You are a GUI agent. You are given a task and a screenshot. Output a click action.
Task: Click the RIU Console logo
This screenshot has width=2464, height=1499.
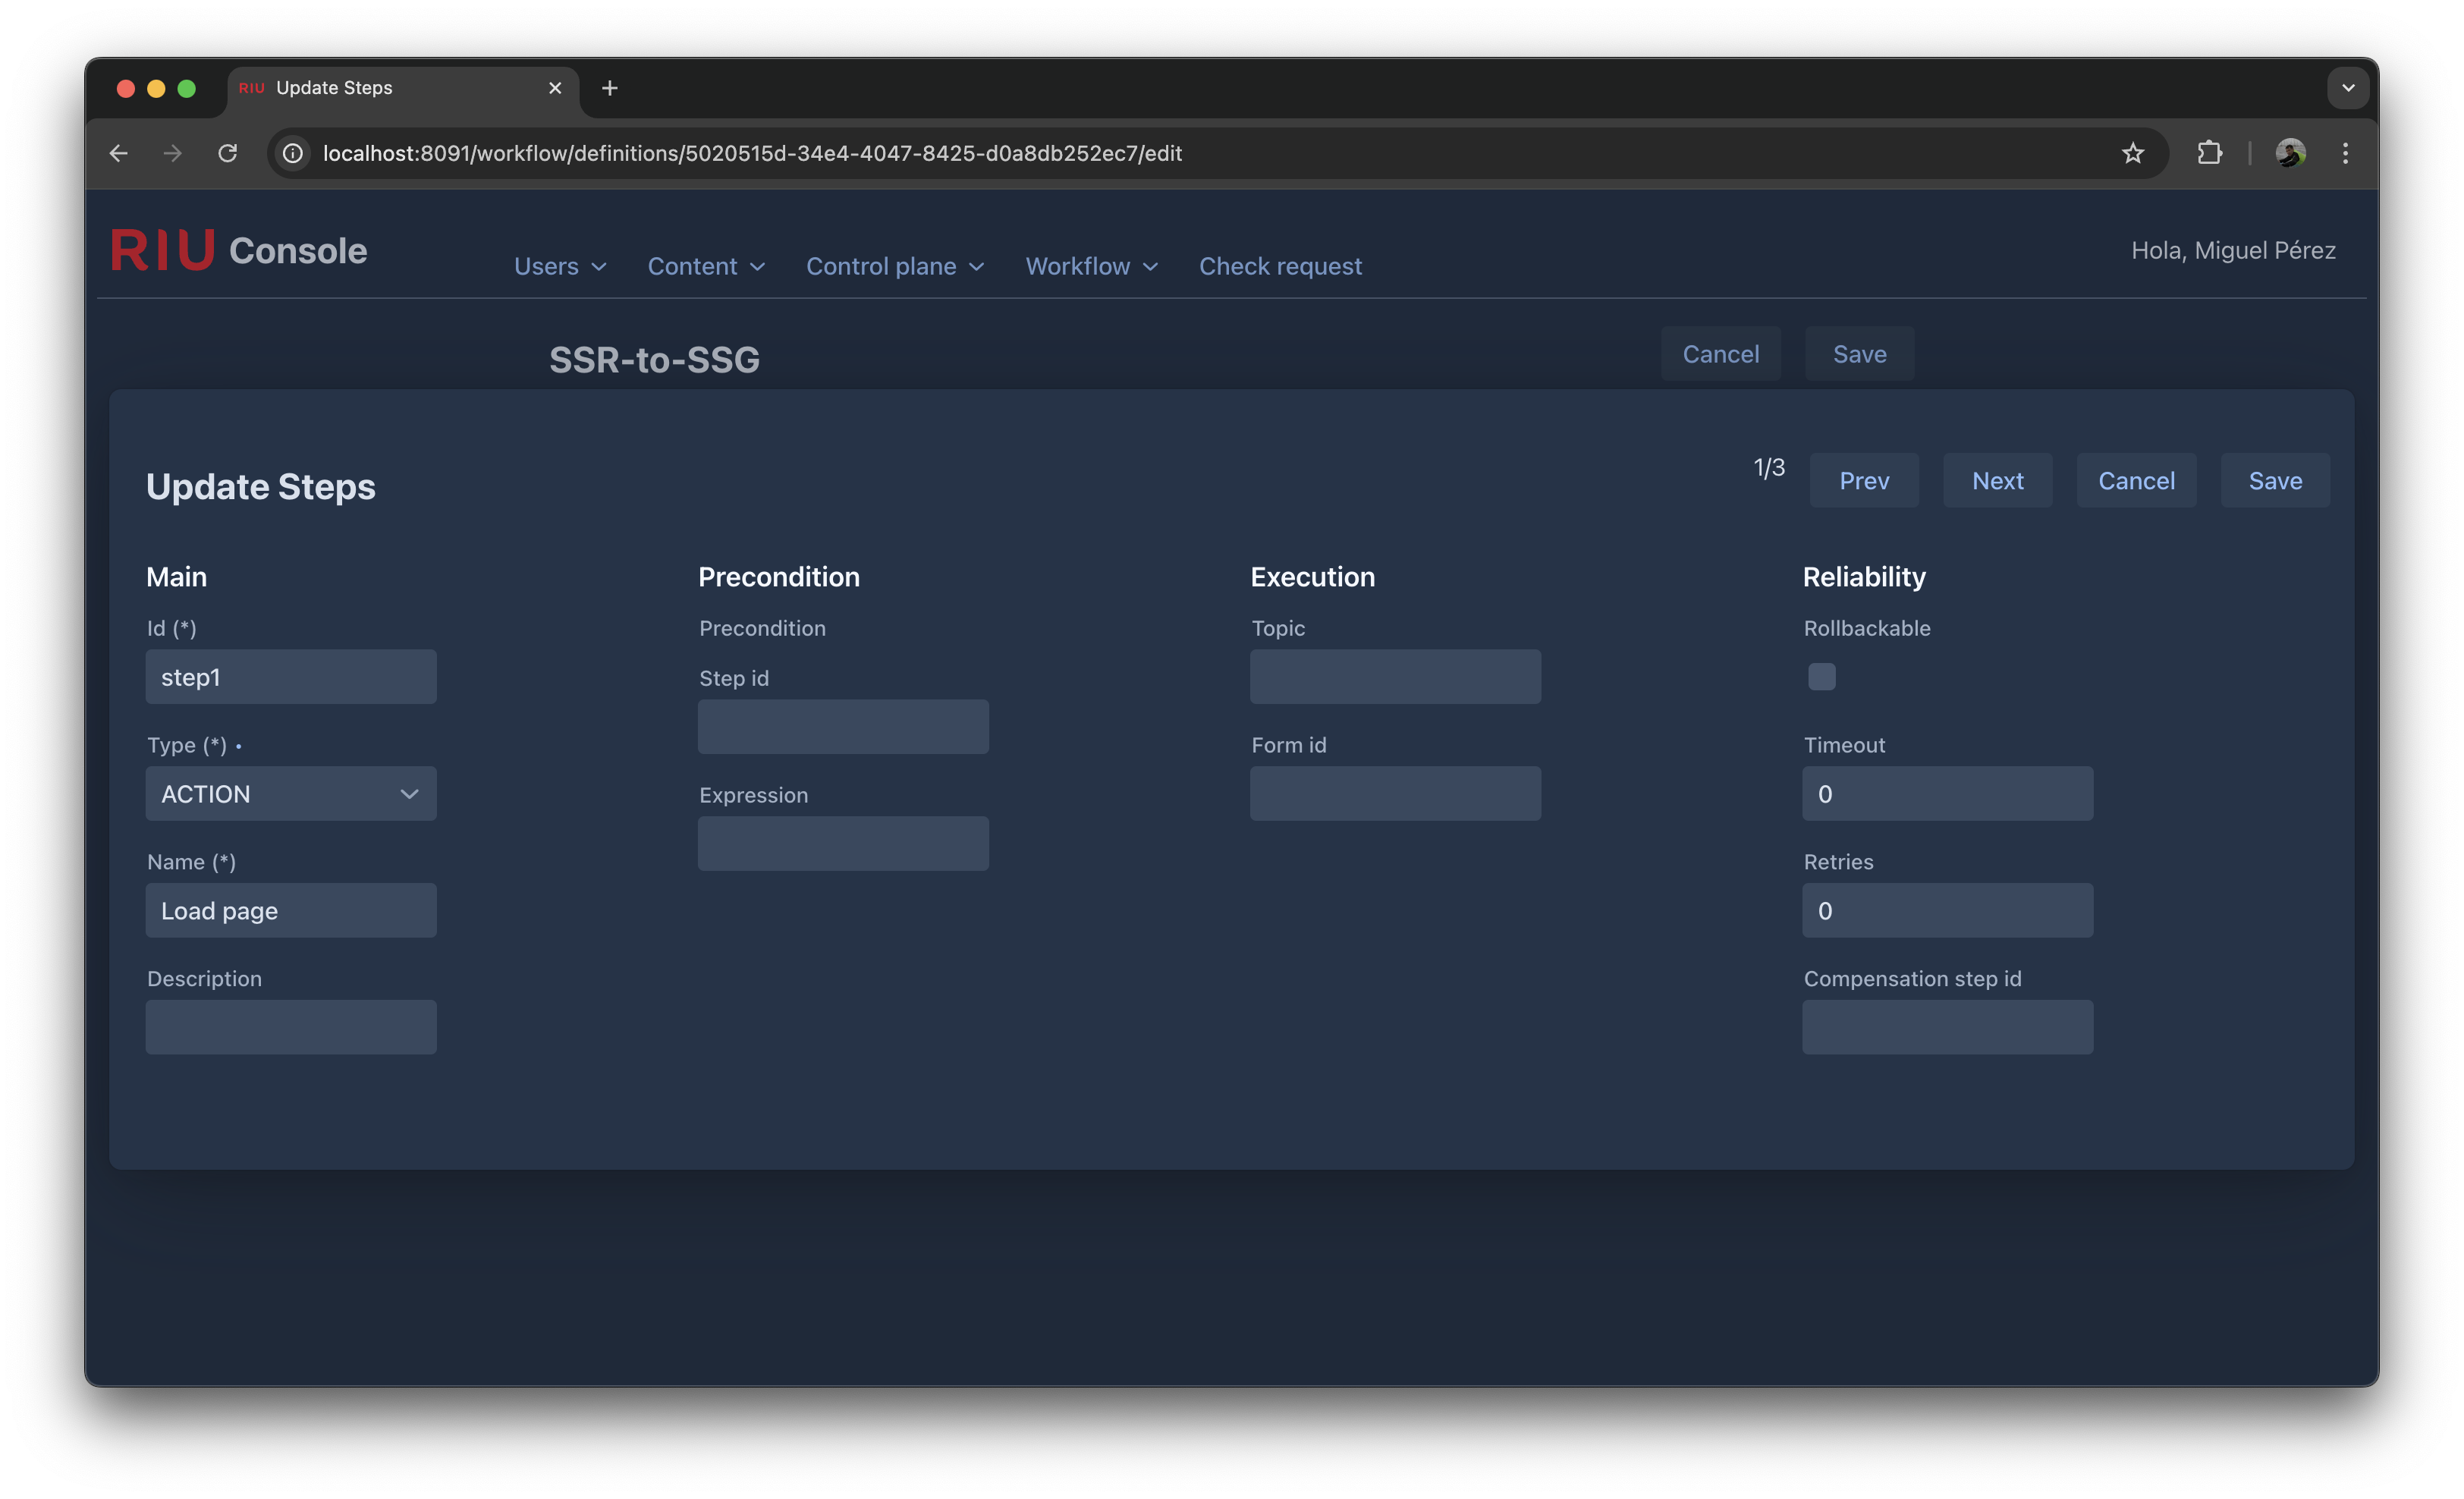point(239,250)
